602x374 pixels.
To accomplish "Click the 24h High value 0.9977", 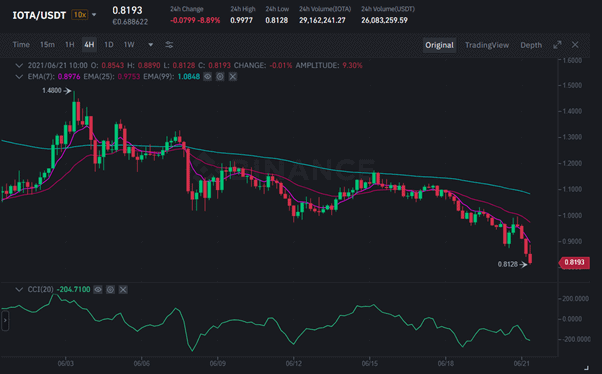I will [241, 20].
